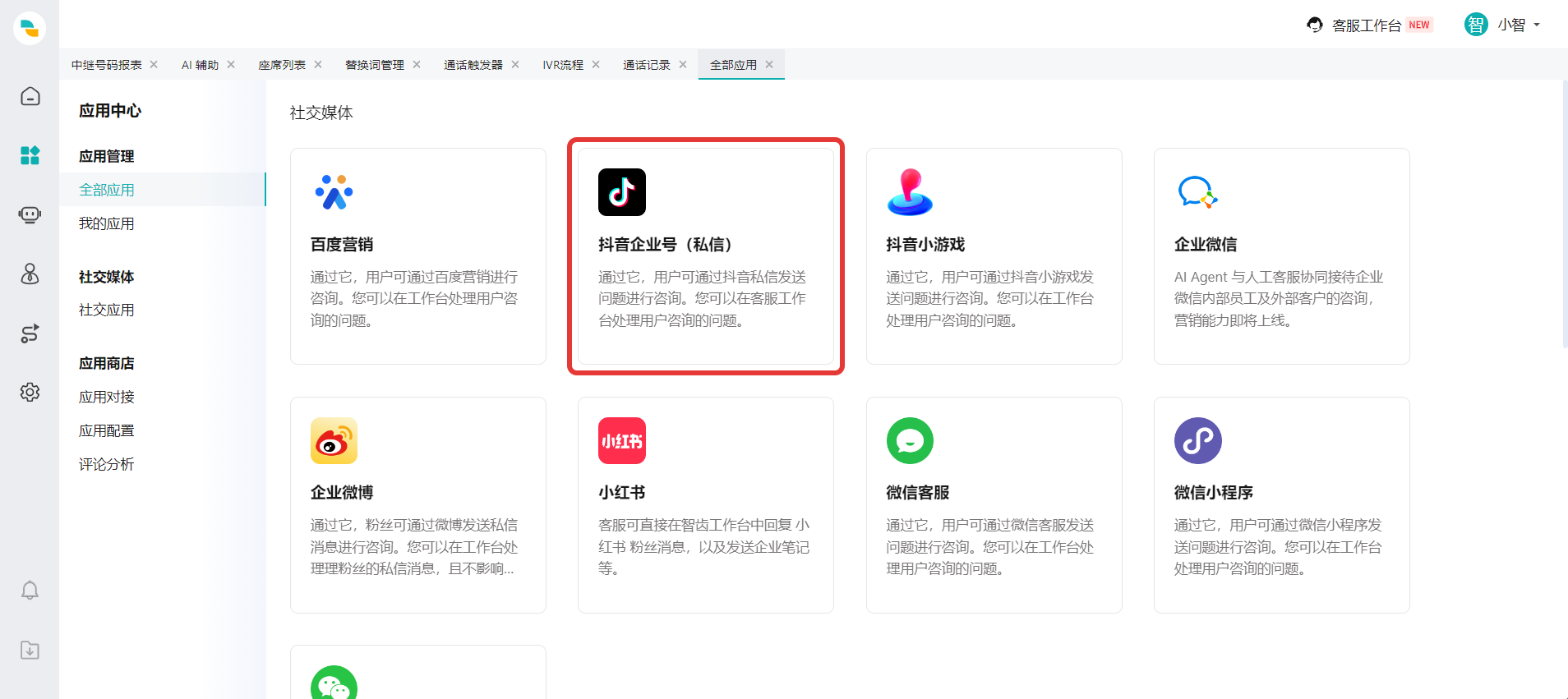Click the agent person icon in sidebar
The height and width of the screenshot is (699, 1568).
[30, 274]
